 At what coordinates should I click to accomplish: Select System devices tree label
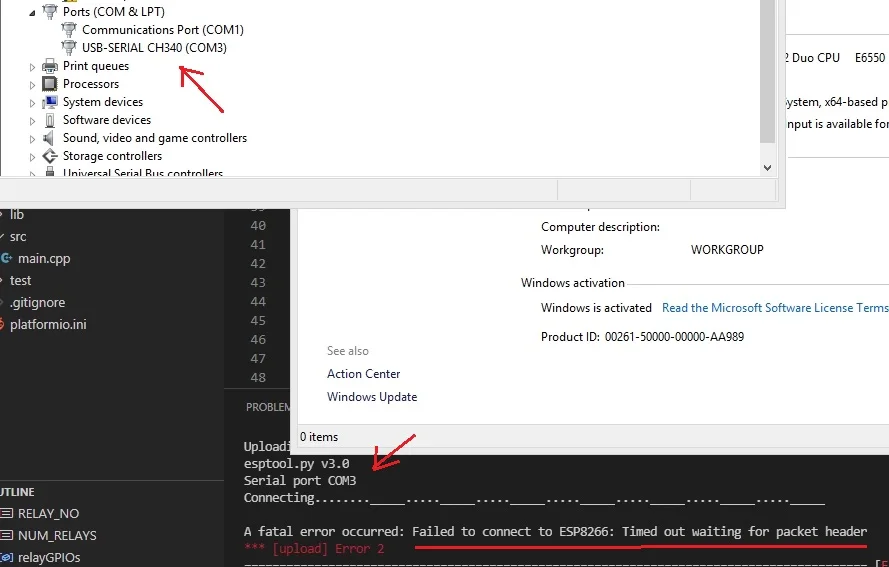point(103,102)
